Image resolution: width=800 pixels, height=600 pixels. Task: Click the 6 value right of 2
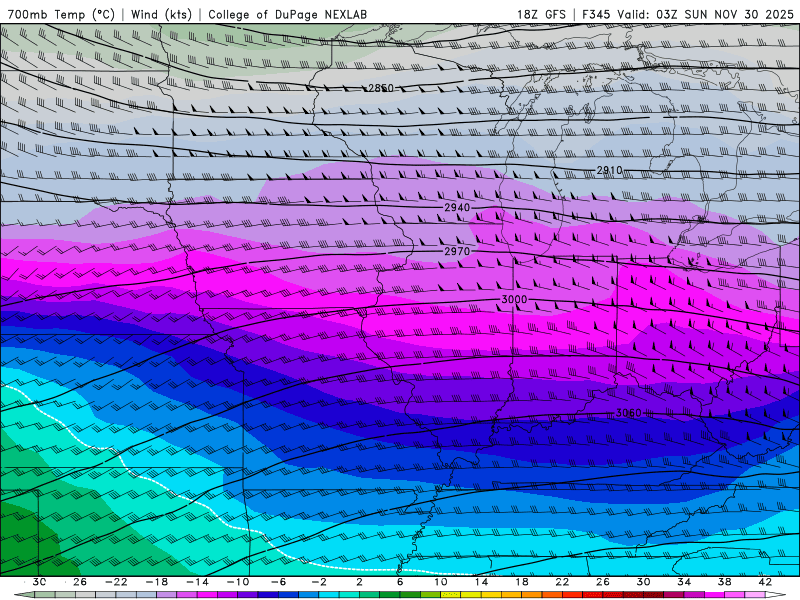pos(400,582)
